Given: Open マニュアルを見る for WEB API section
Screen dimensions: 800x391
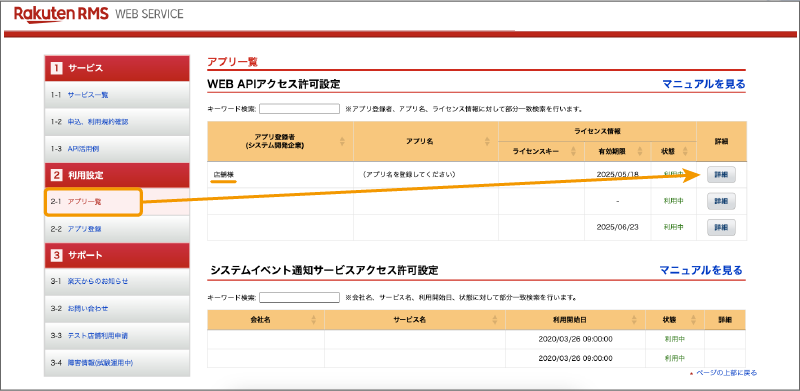Looking at the screenshot, I should [x=704, y=84].
